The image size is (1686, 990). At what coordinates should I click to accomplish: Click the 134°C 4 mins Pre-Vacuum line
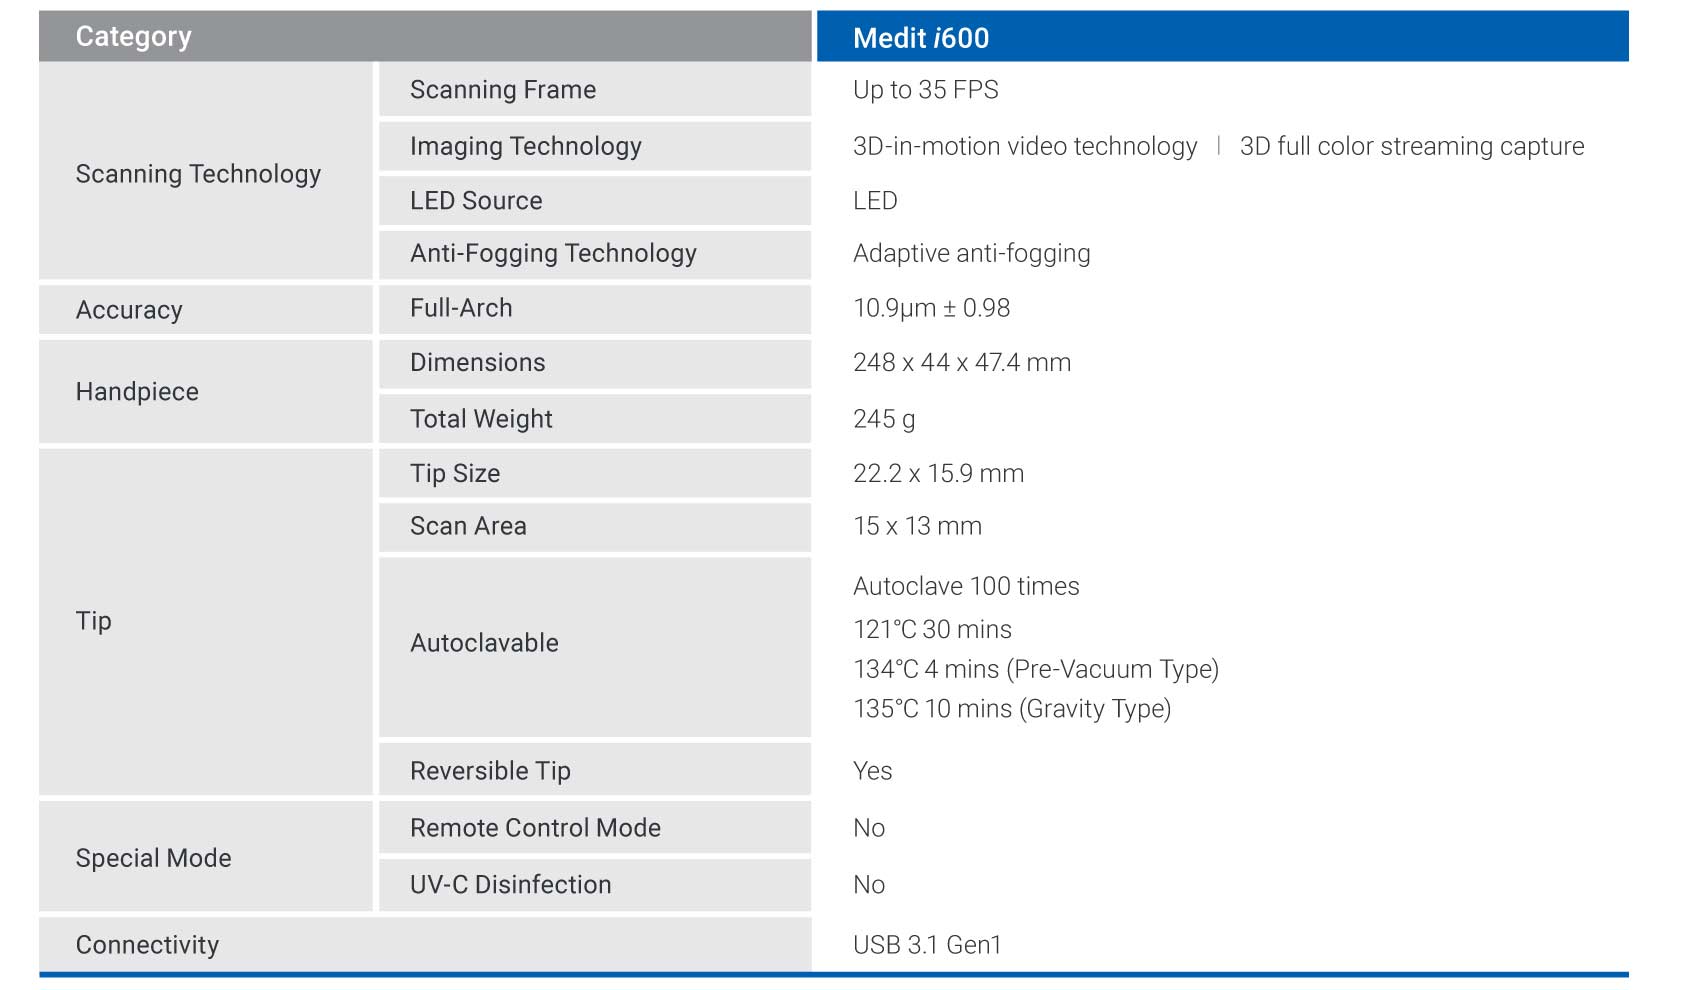coord(1036,669)
